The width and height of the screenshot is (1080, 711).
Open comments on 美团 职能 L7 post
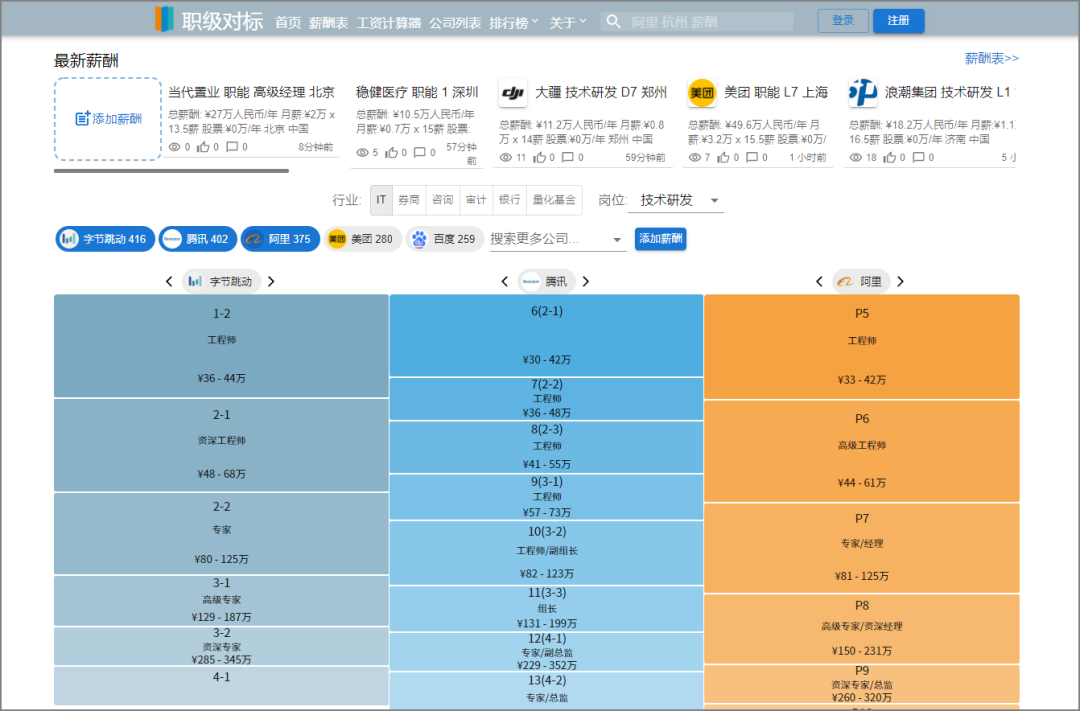coord(752,157)
